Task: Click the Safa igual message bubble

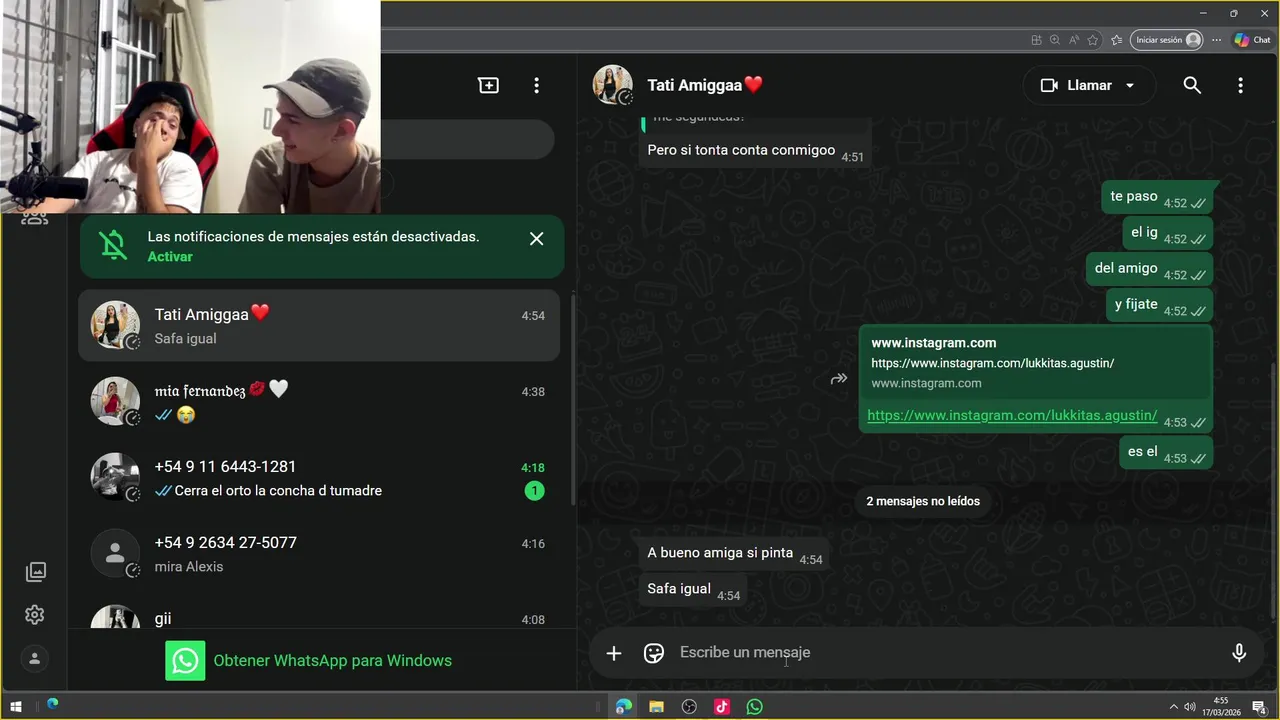Action: [693, 589]
